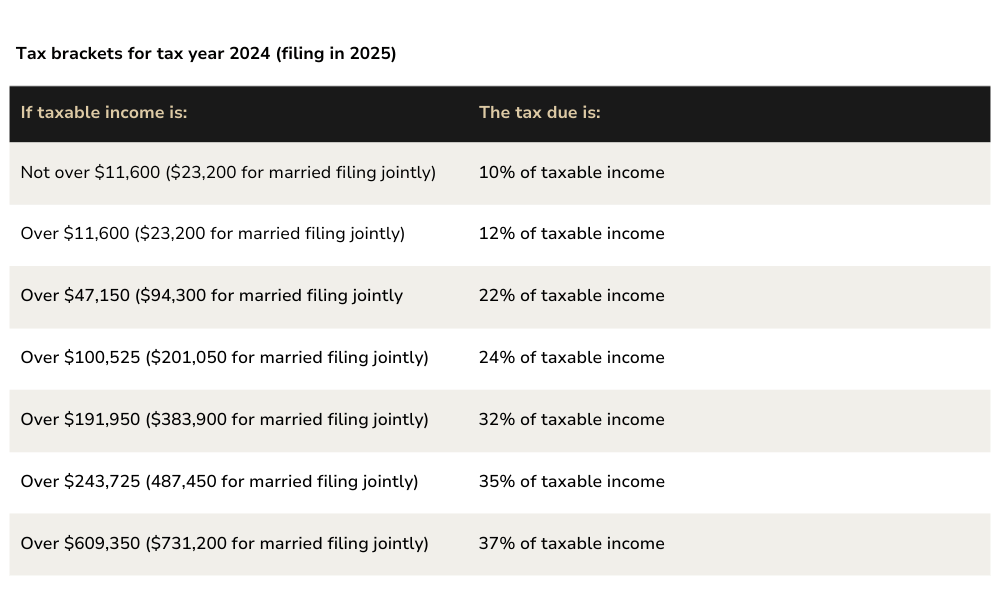Click the '($731,200 for married filing jointly)' text
The width and height of the screenshot is (1000, 600).
[287, 544]
